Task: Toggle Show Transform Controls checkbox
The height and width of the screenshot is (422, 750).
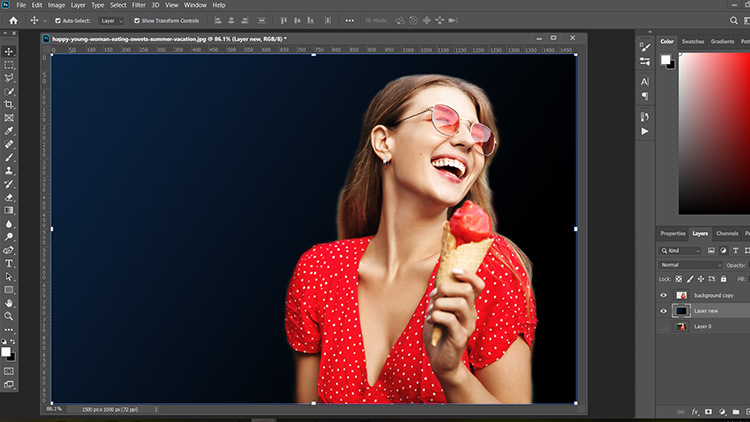Action: coord(137,21)
